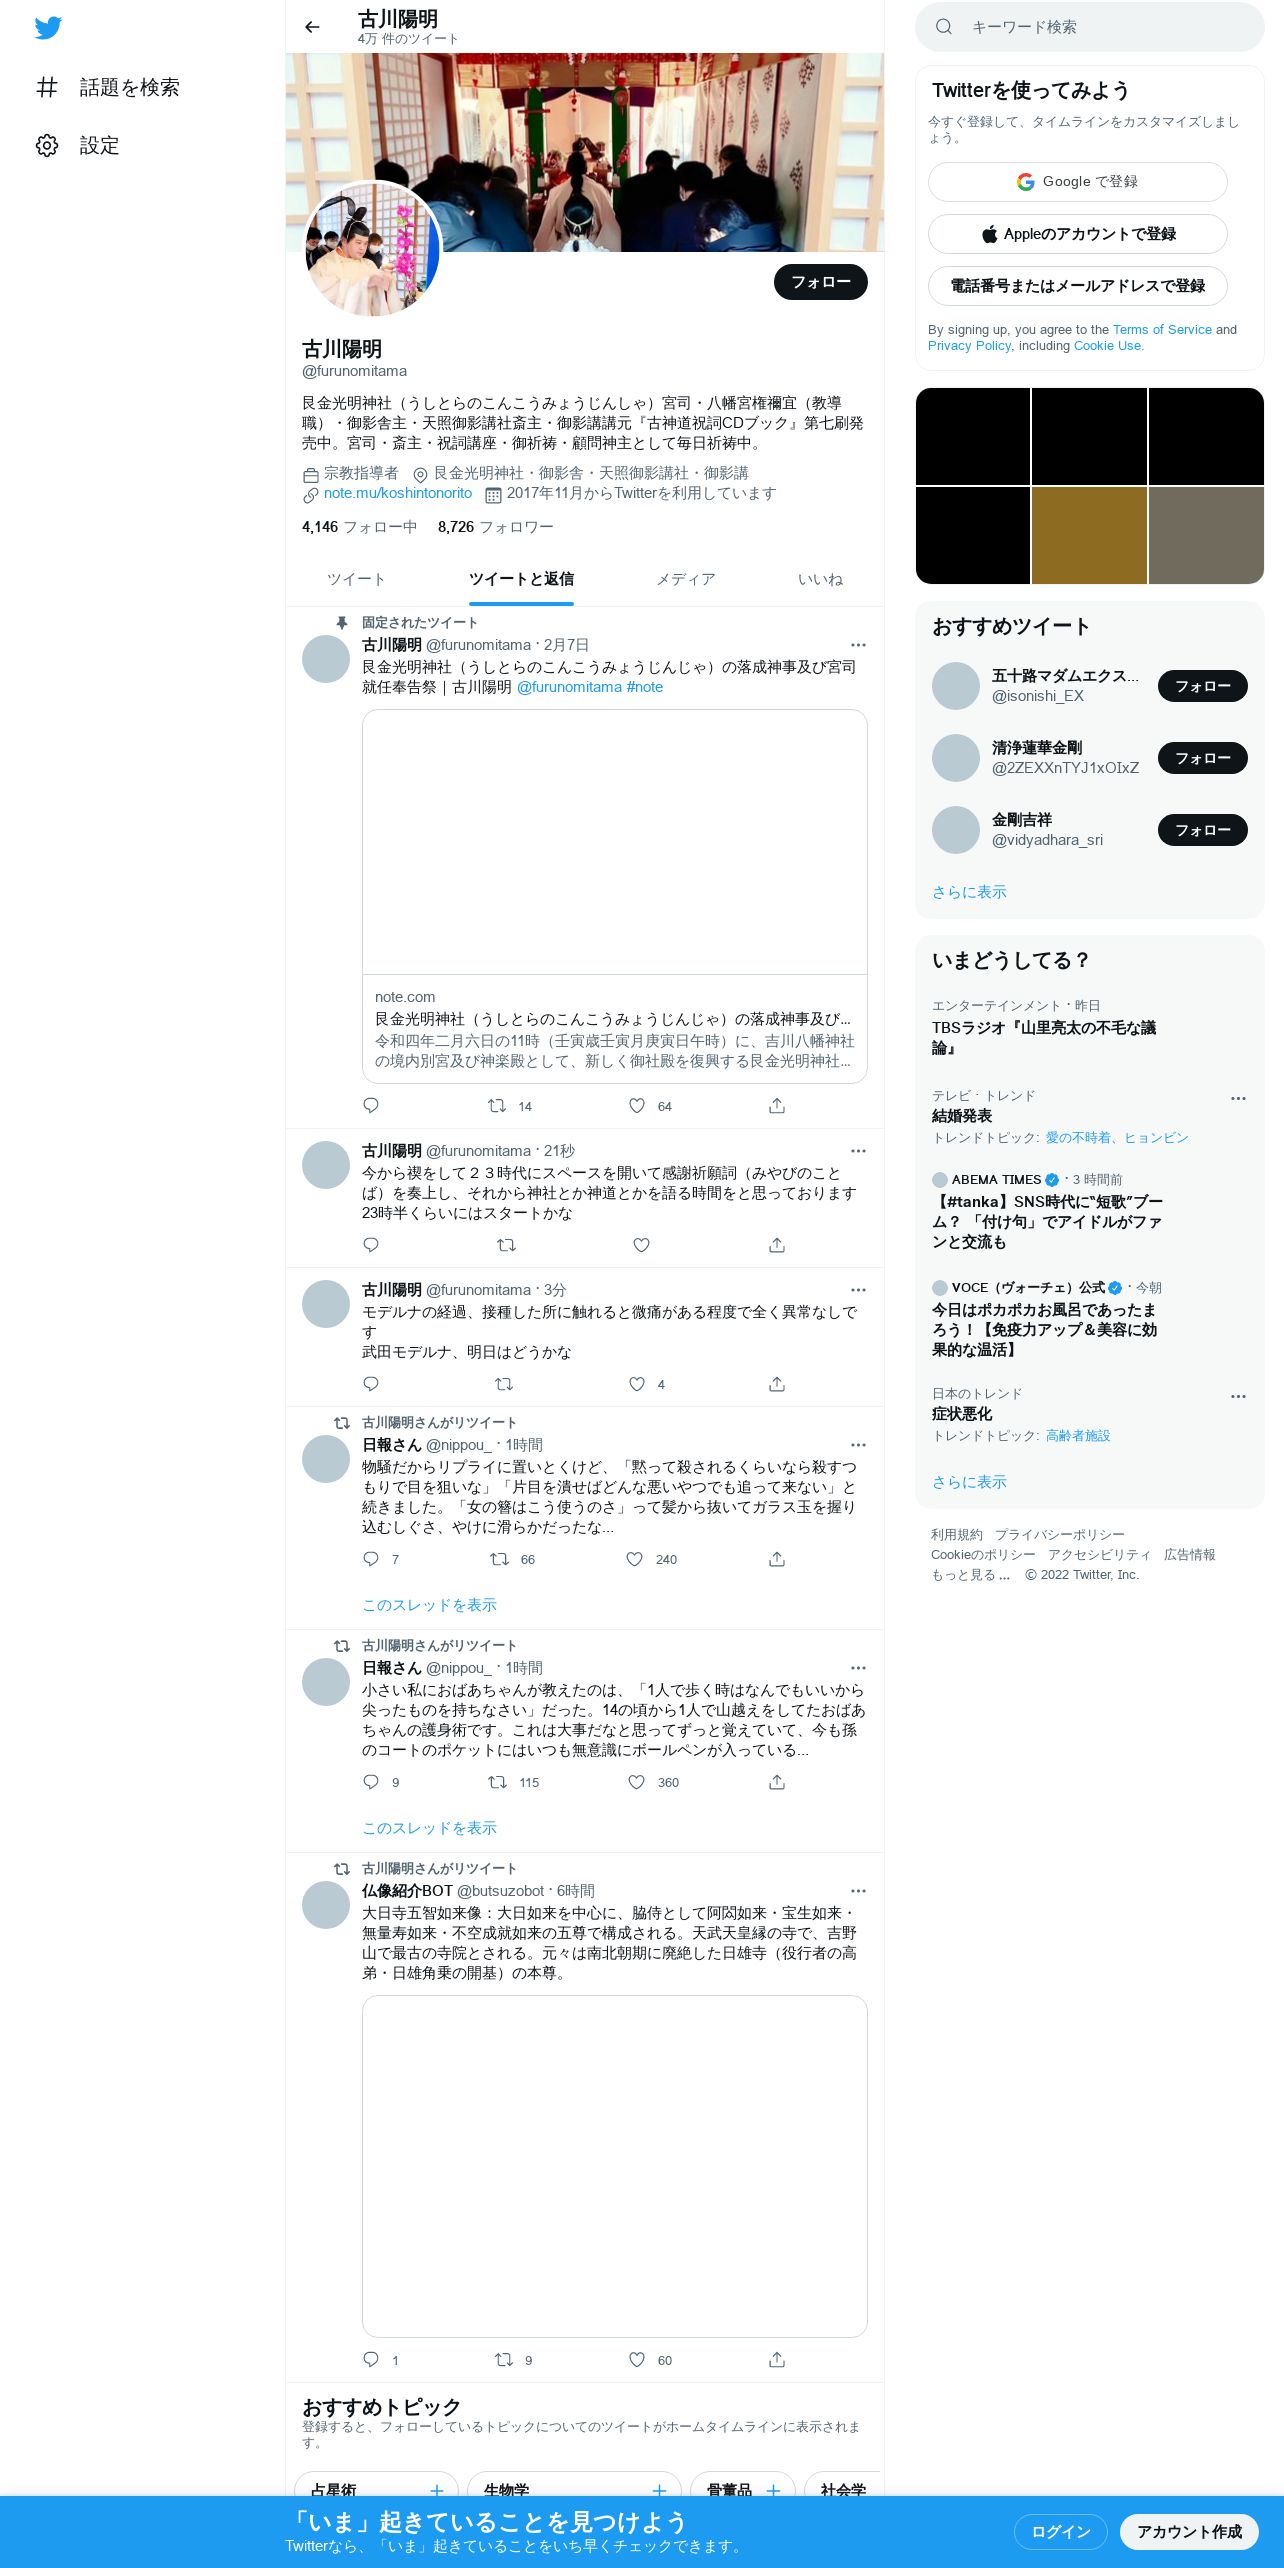Switch to the メディア tab
Viewport: 1284px width, 2568px height.
point(686,579)
